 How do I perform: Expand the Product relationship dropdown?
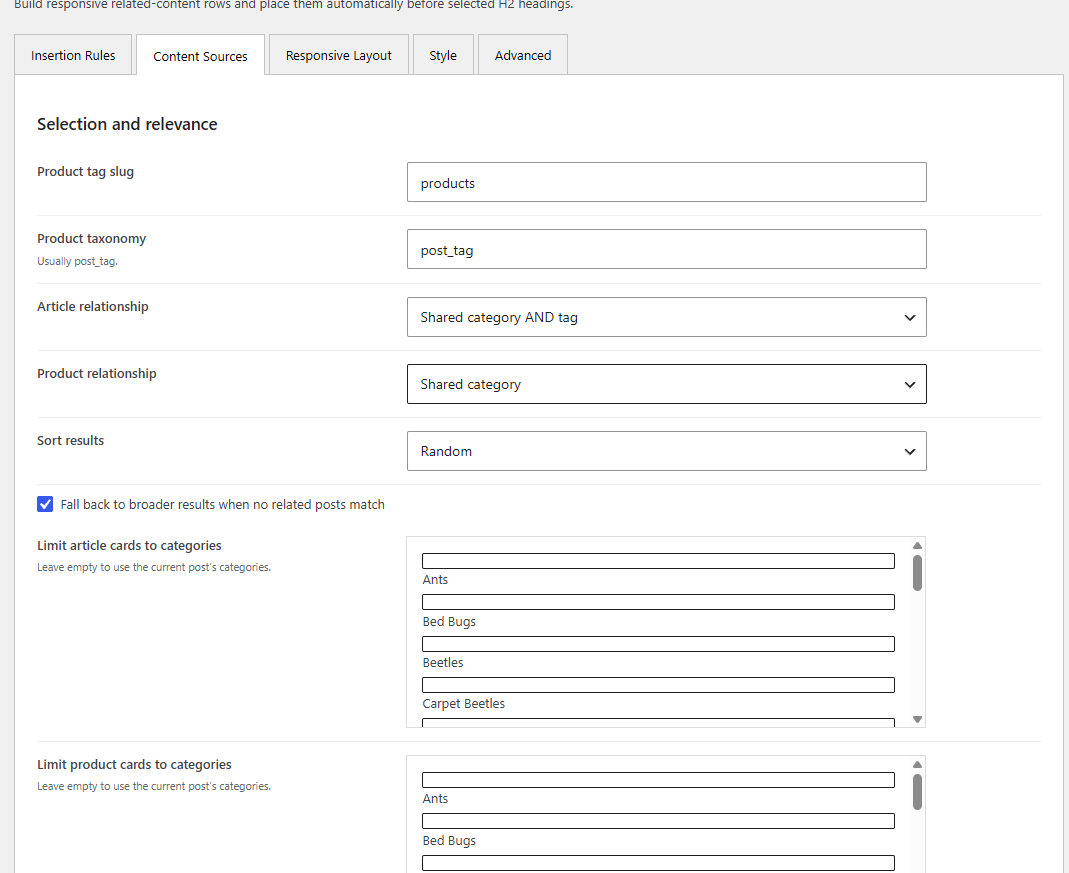tap(667, 384)
